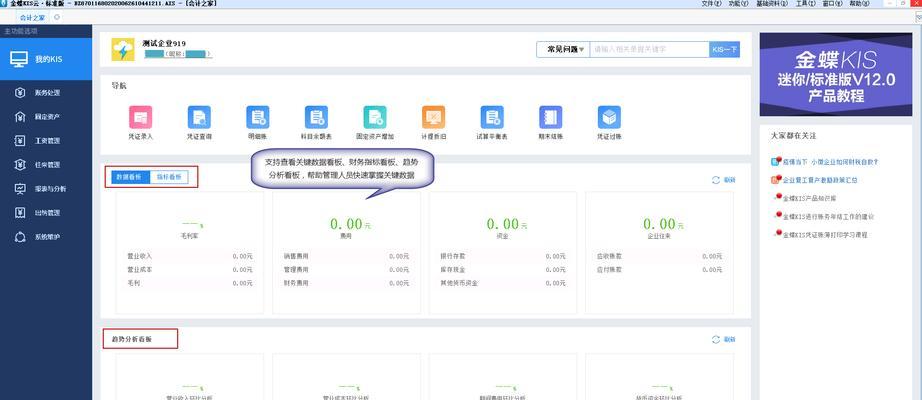Open the 计提折旧 depreciation icon
The height and width of the screenshot is (400, 922).
433,118
